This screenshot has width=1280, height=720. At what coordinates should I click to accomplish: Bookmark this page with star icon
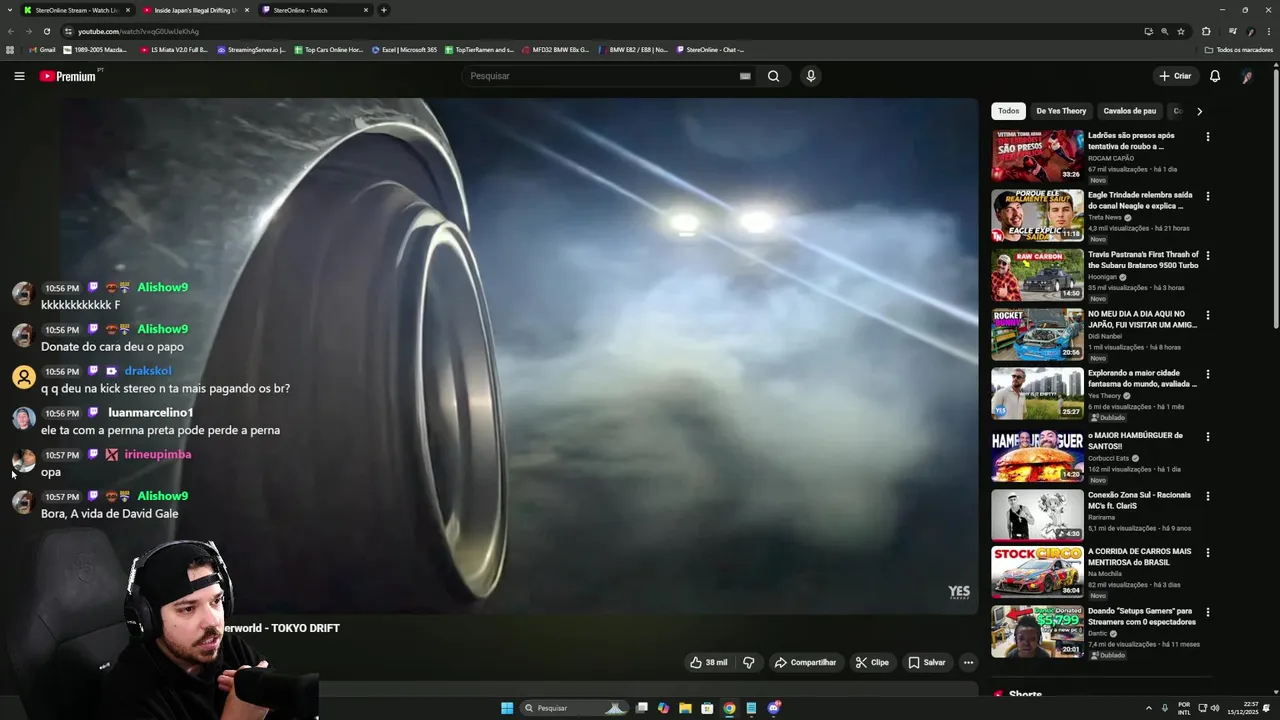(1181, 31)
